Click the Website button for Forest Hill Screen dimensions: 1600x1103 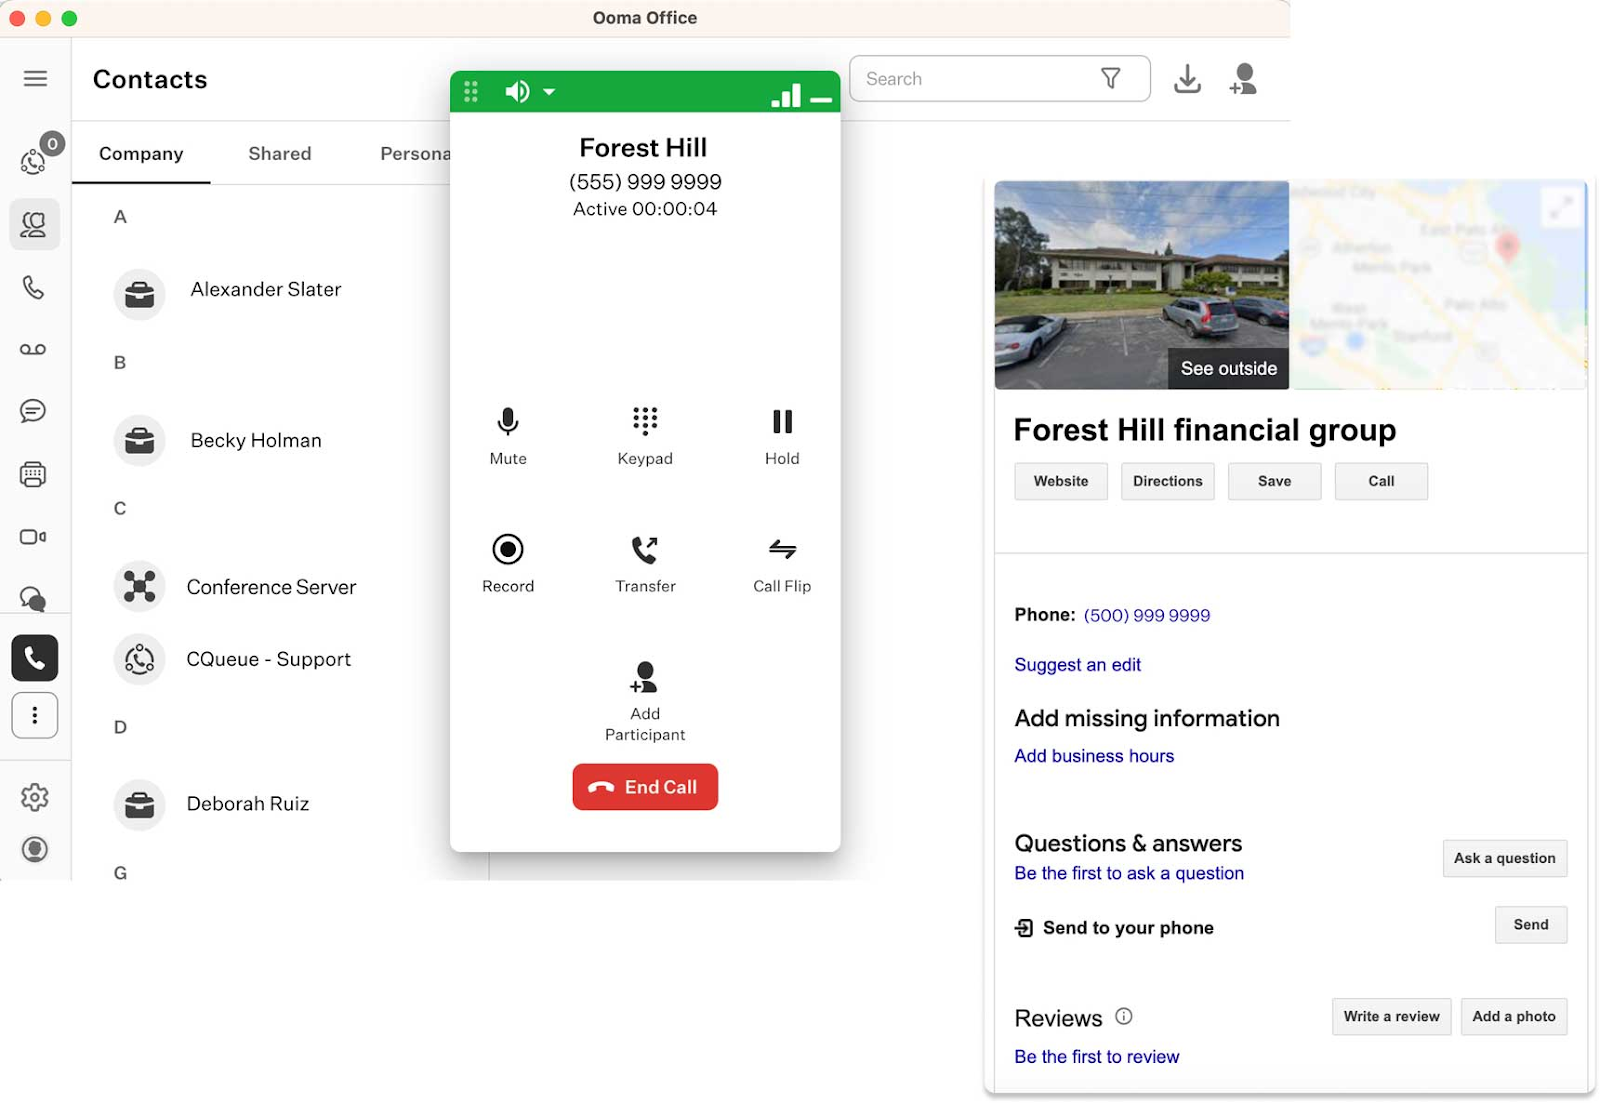1061,481
